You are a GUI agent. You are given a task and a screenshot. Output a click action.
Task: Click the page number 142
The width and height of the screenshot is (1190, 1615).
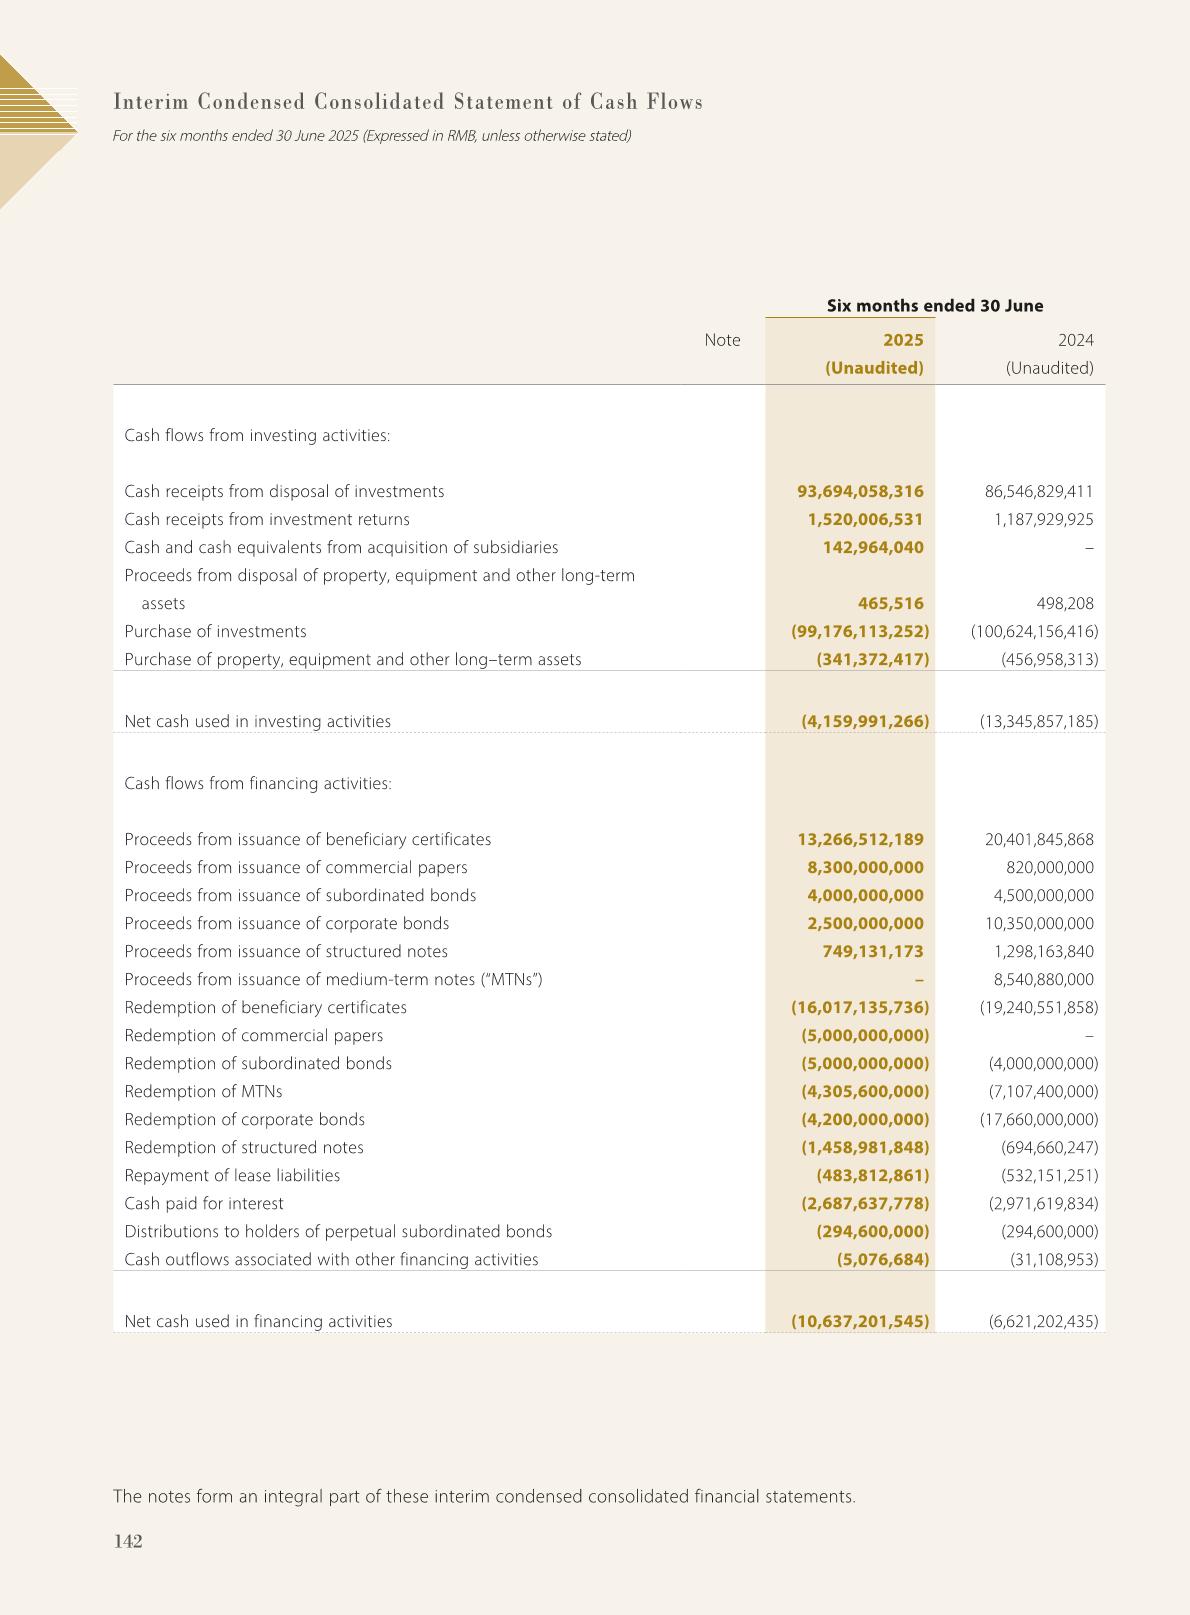(128, 1541)
